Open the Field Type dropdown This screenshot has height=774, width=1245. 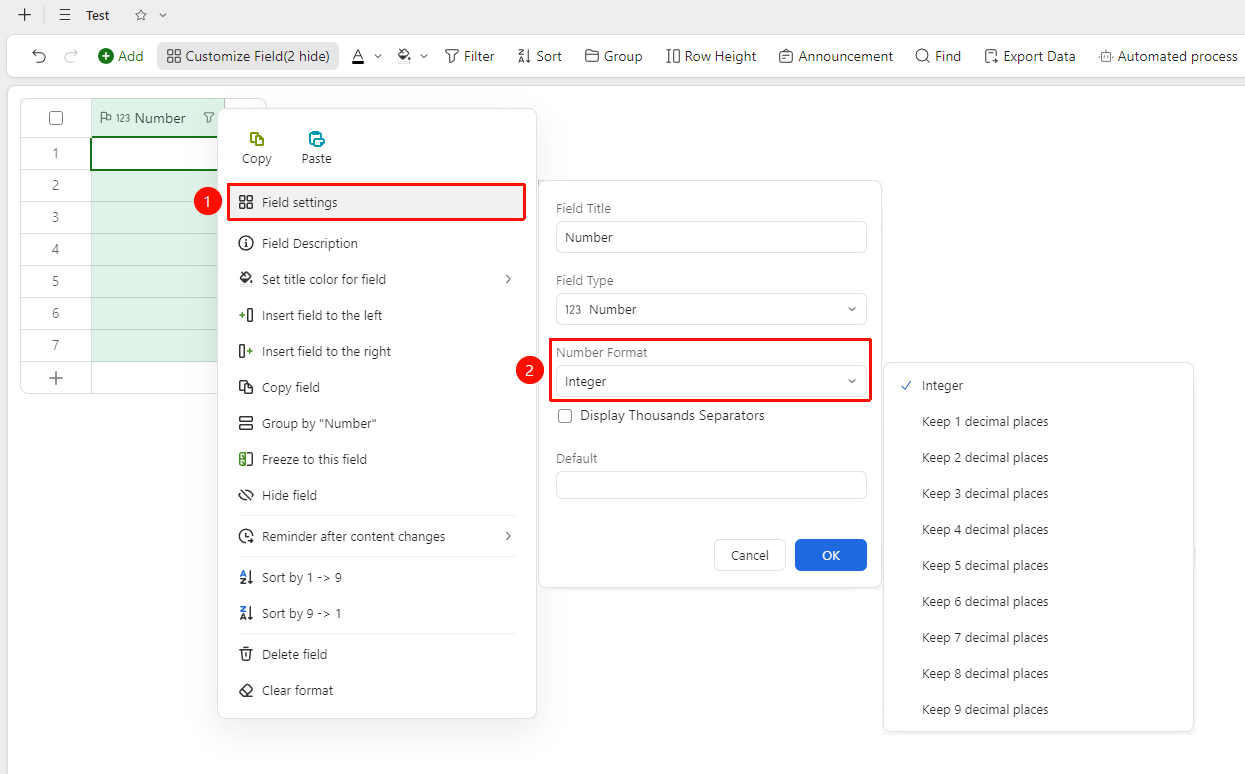[711, 309]
